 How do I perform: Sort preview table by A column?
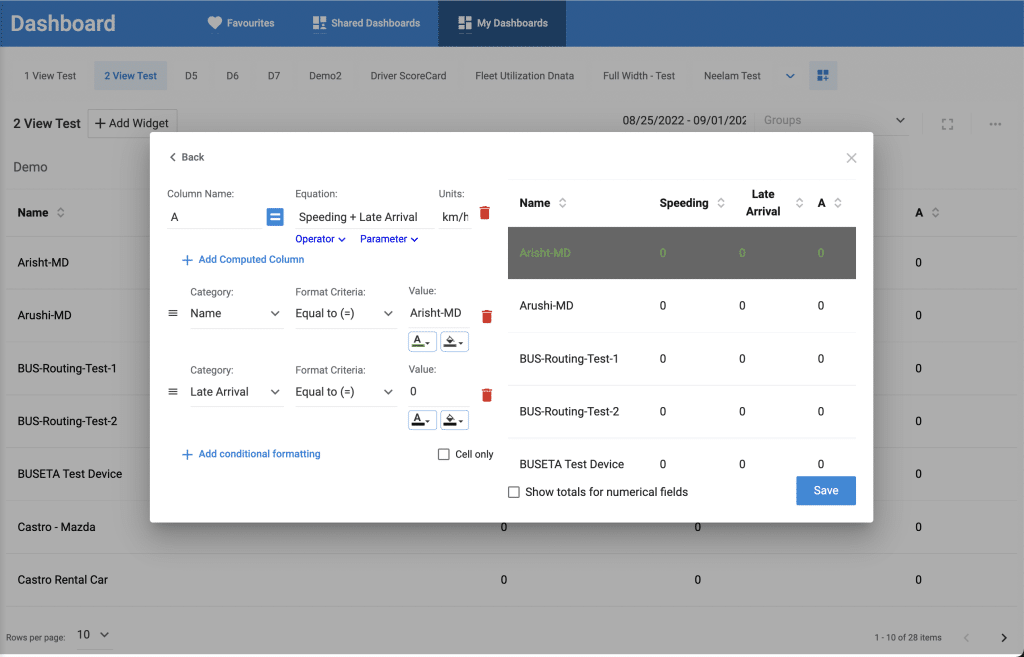(x=838, y=203)
